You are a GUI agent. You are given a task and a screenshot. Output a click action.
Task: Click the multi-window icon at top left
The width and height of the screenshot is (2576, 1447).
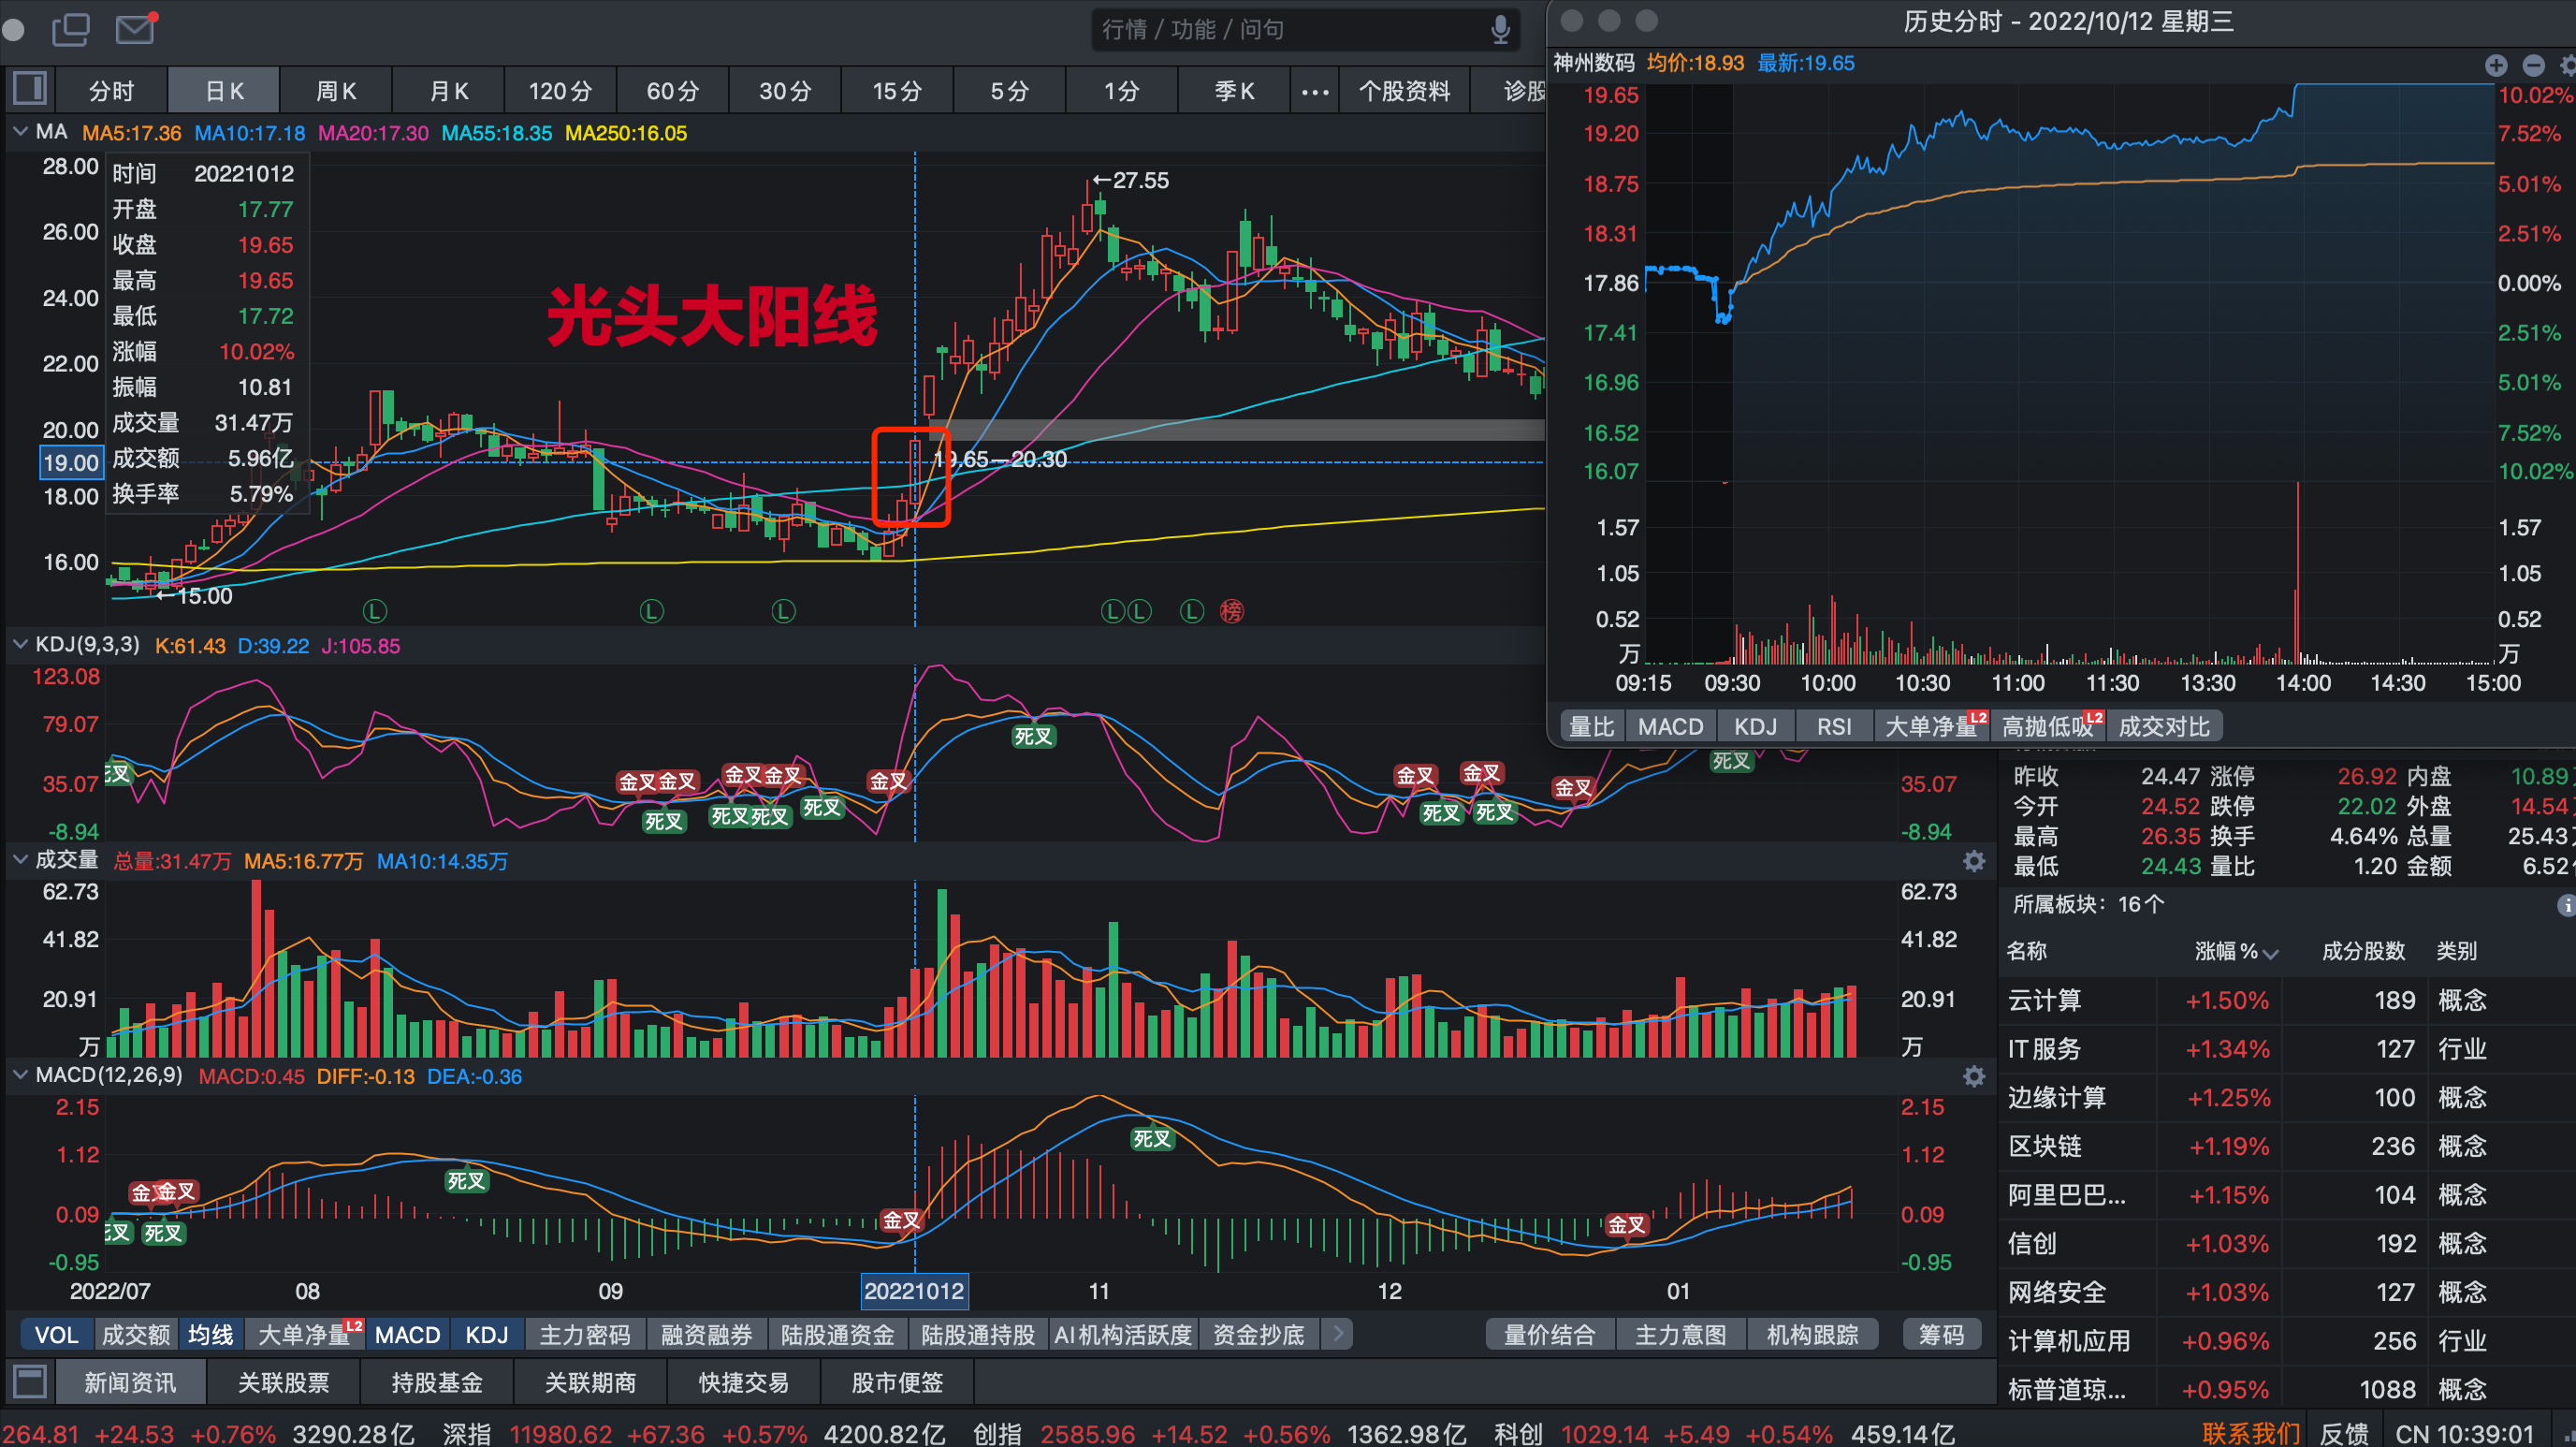click(71, 28)
